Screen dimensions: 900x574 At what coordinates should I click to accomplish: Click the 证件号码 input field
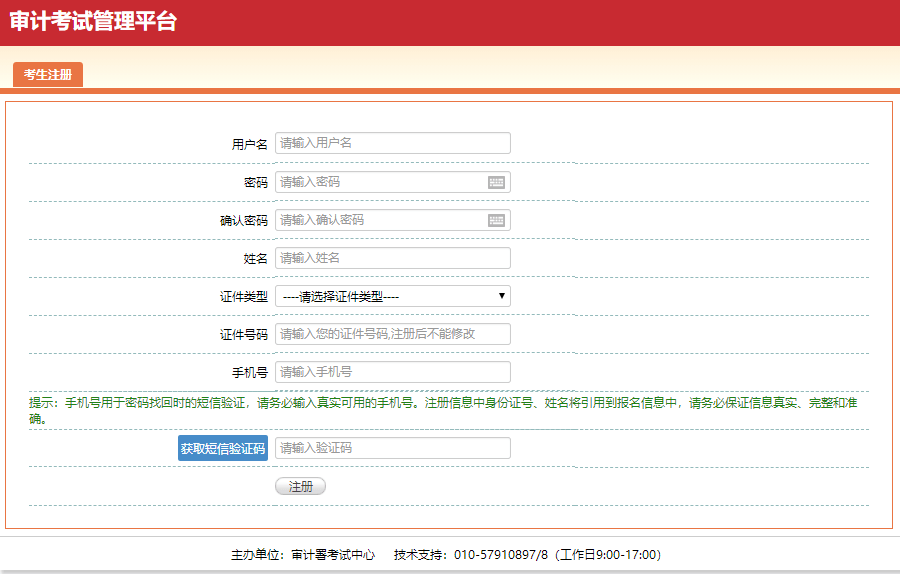click(x=392, y=334)
